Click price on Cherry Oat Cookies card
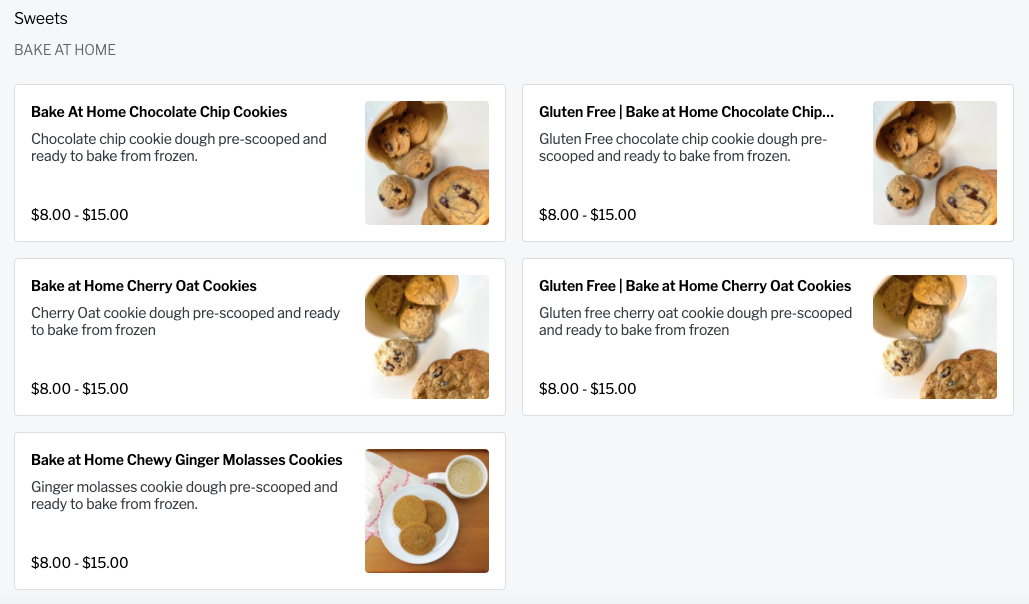The image size is (1029, 604). (80, 389)
